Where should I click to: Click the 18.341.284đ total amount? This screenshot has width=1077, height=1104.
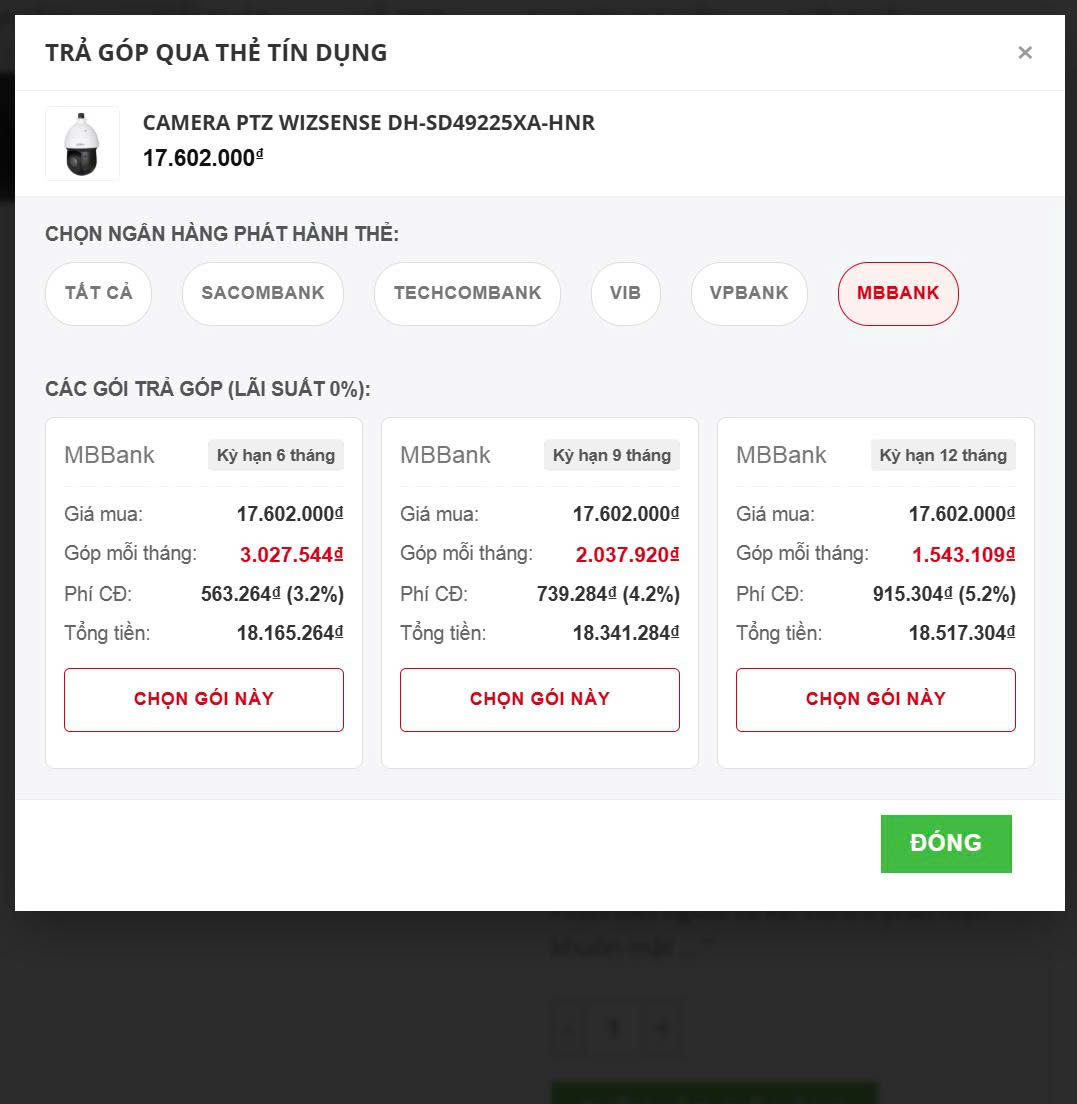[x=626, y=633]
